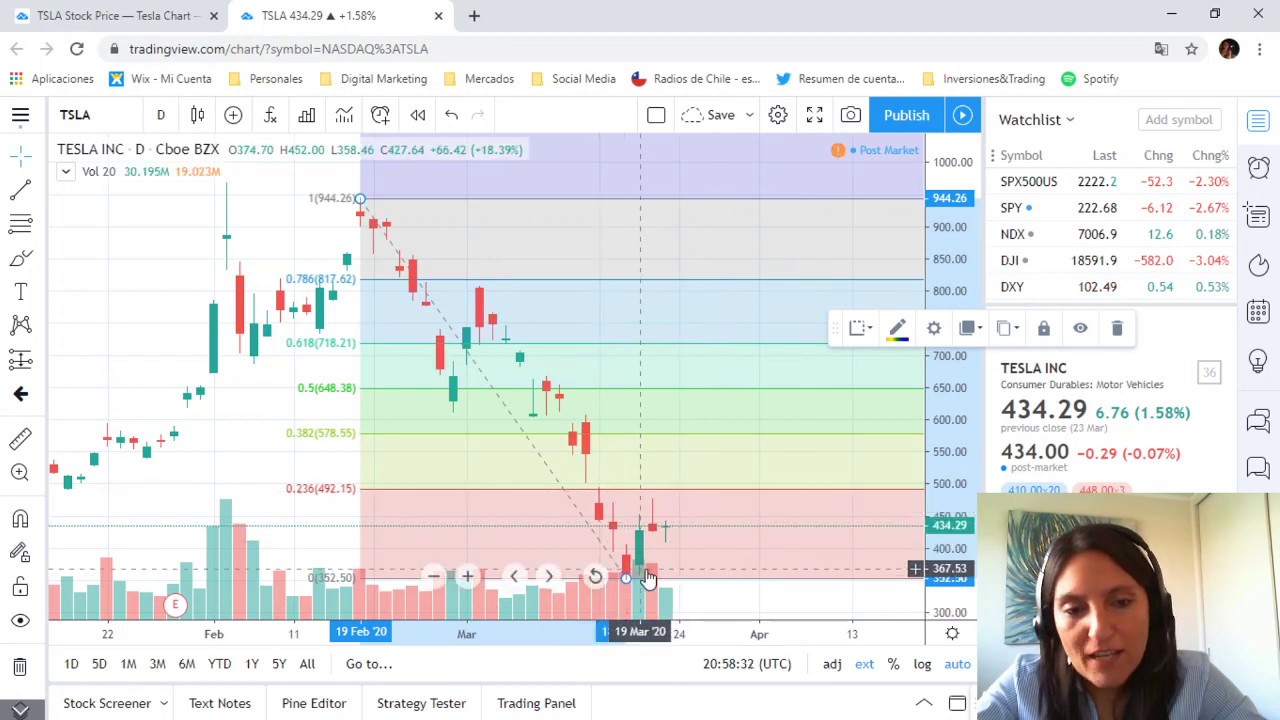Set chart range to YTD
This screenshot has height=720, width=1280.
219,664
